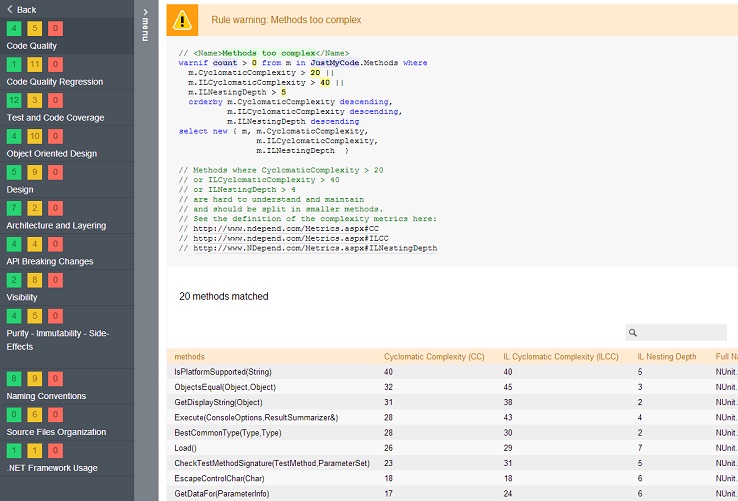The image size is (738, 501).
Task: Open .NET Framework Usage category
Action: click(x=52, y=468)
